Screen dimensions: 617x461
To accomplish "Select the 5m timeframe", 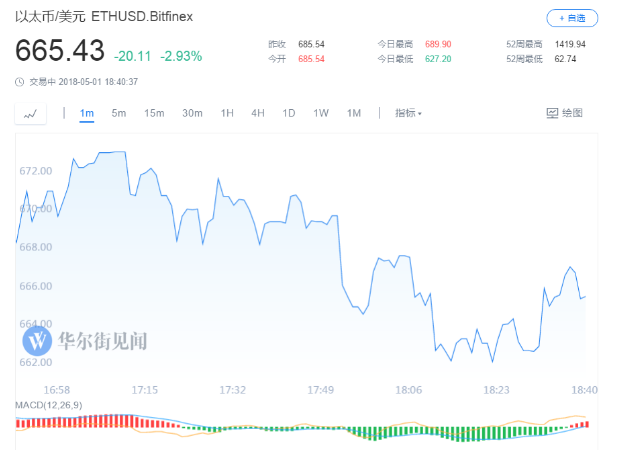I will pyautogui.click(x=119, y=113).
